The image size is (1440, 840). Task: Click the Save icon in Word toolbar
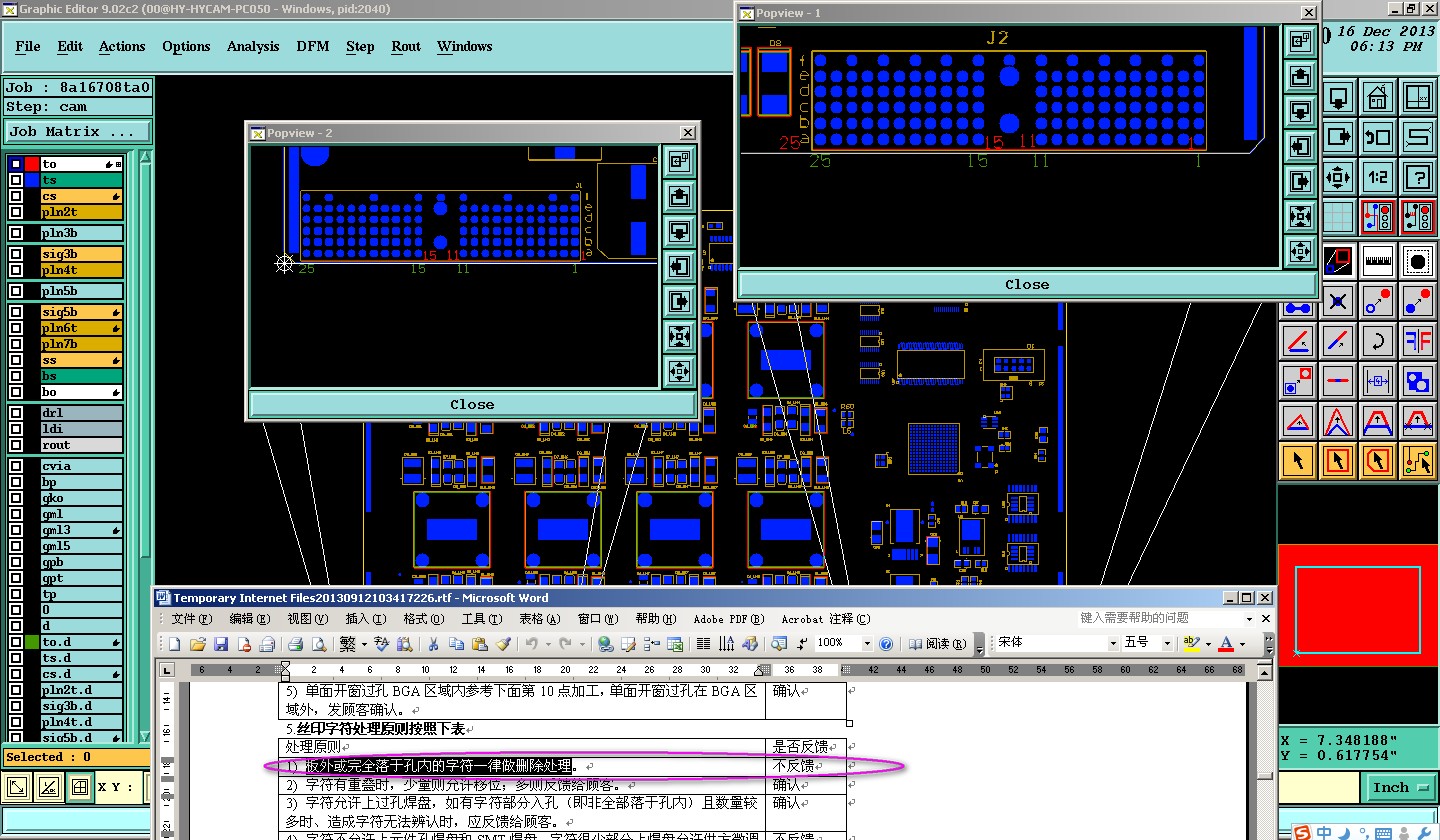click(x=221, y=644)
